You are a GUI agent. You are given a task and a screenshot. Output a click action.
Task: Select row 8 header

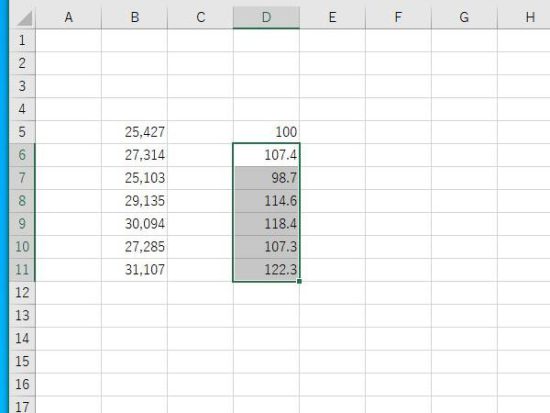22,201
